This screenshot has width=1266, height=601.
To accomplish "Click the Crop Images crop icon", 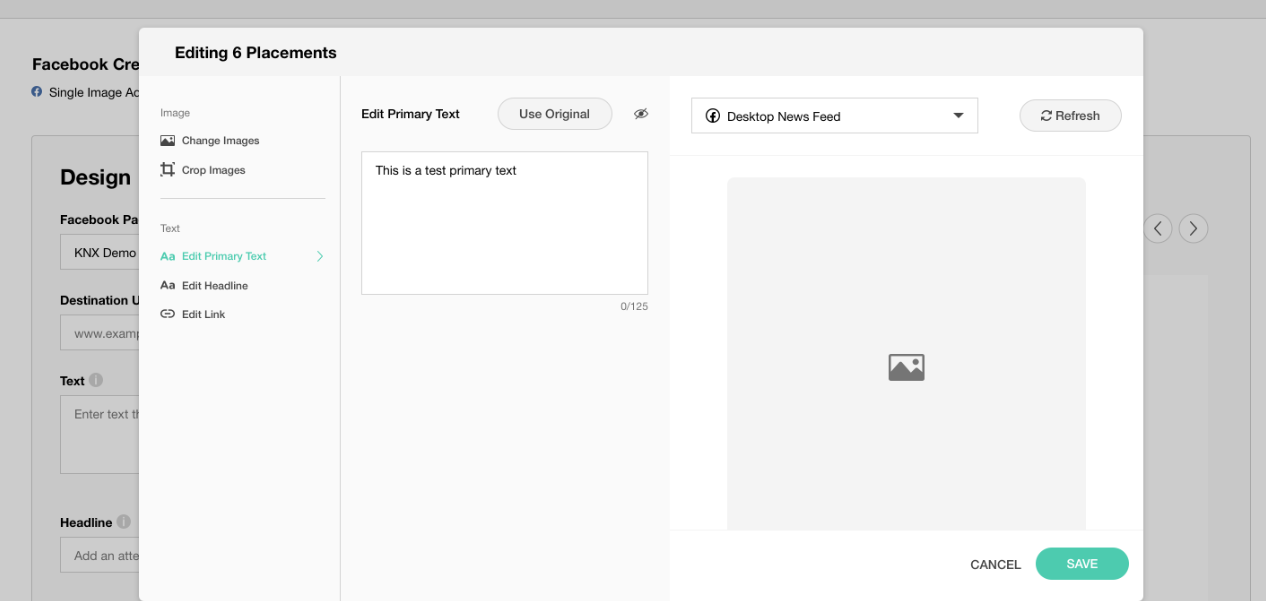I will tap(167, 170).
